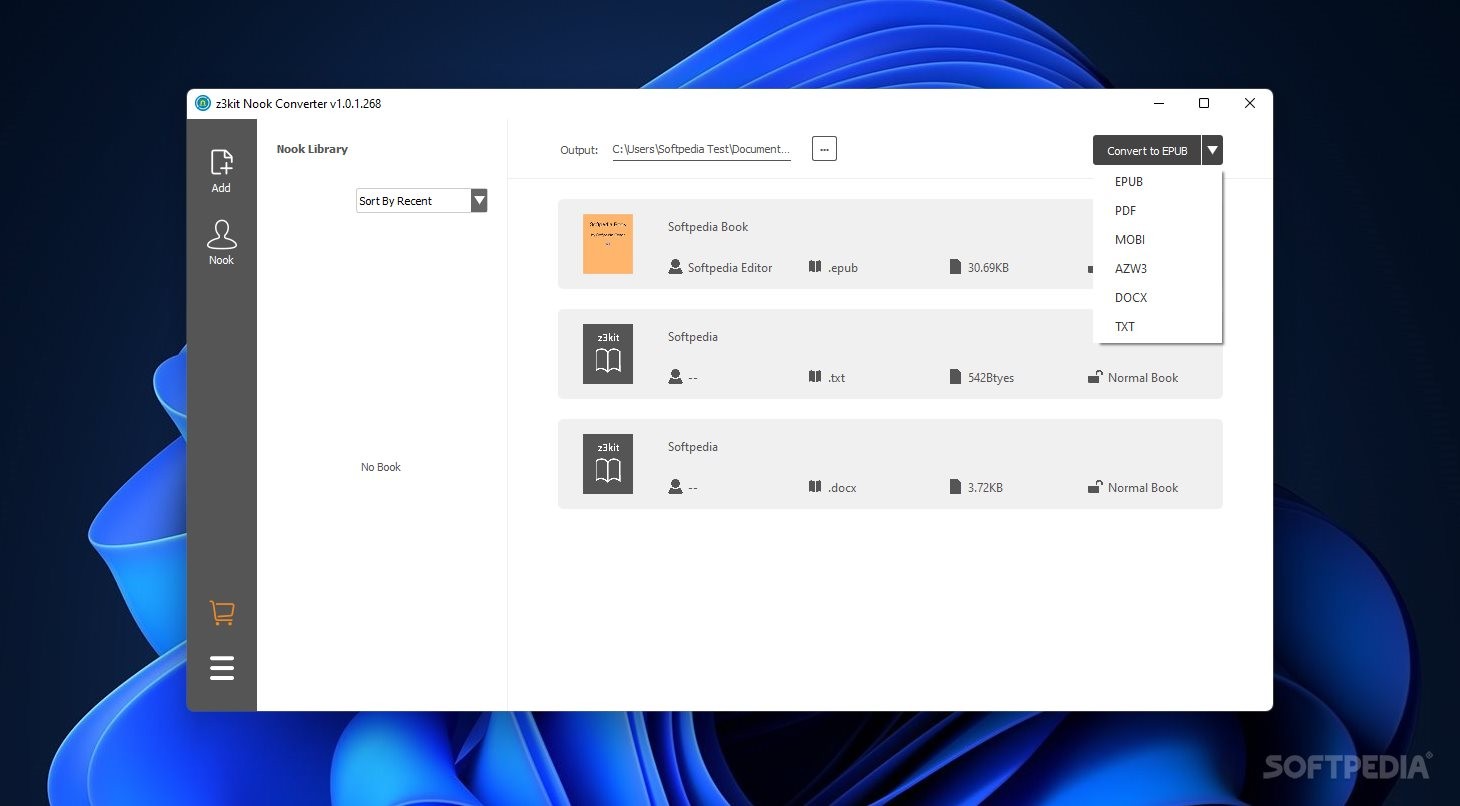Screen dimensions: 1460x806
Task: Open the Sort By Recent dropdown
Action: point(421,201)
